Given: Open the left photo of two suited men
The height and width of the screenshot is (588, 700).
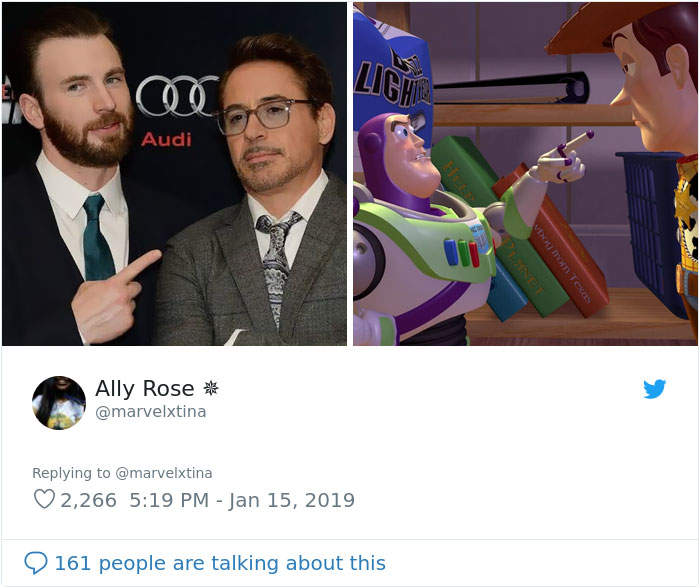Looking at the screenshot, I should coord(174,174).
